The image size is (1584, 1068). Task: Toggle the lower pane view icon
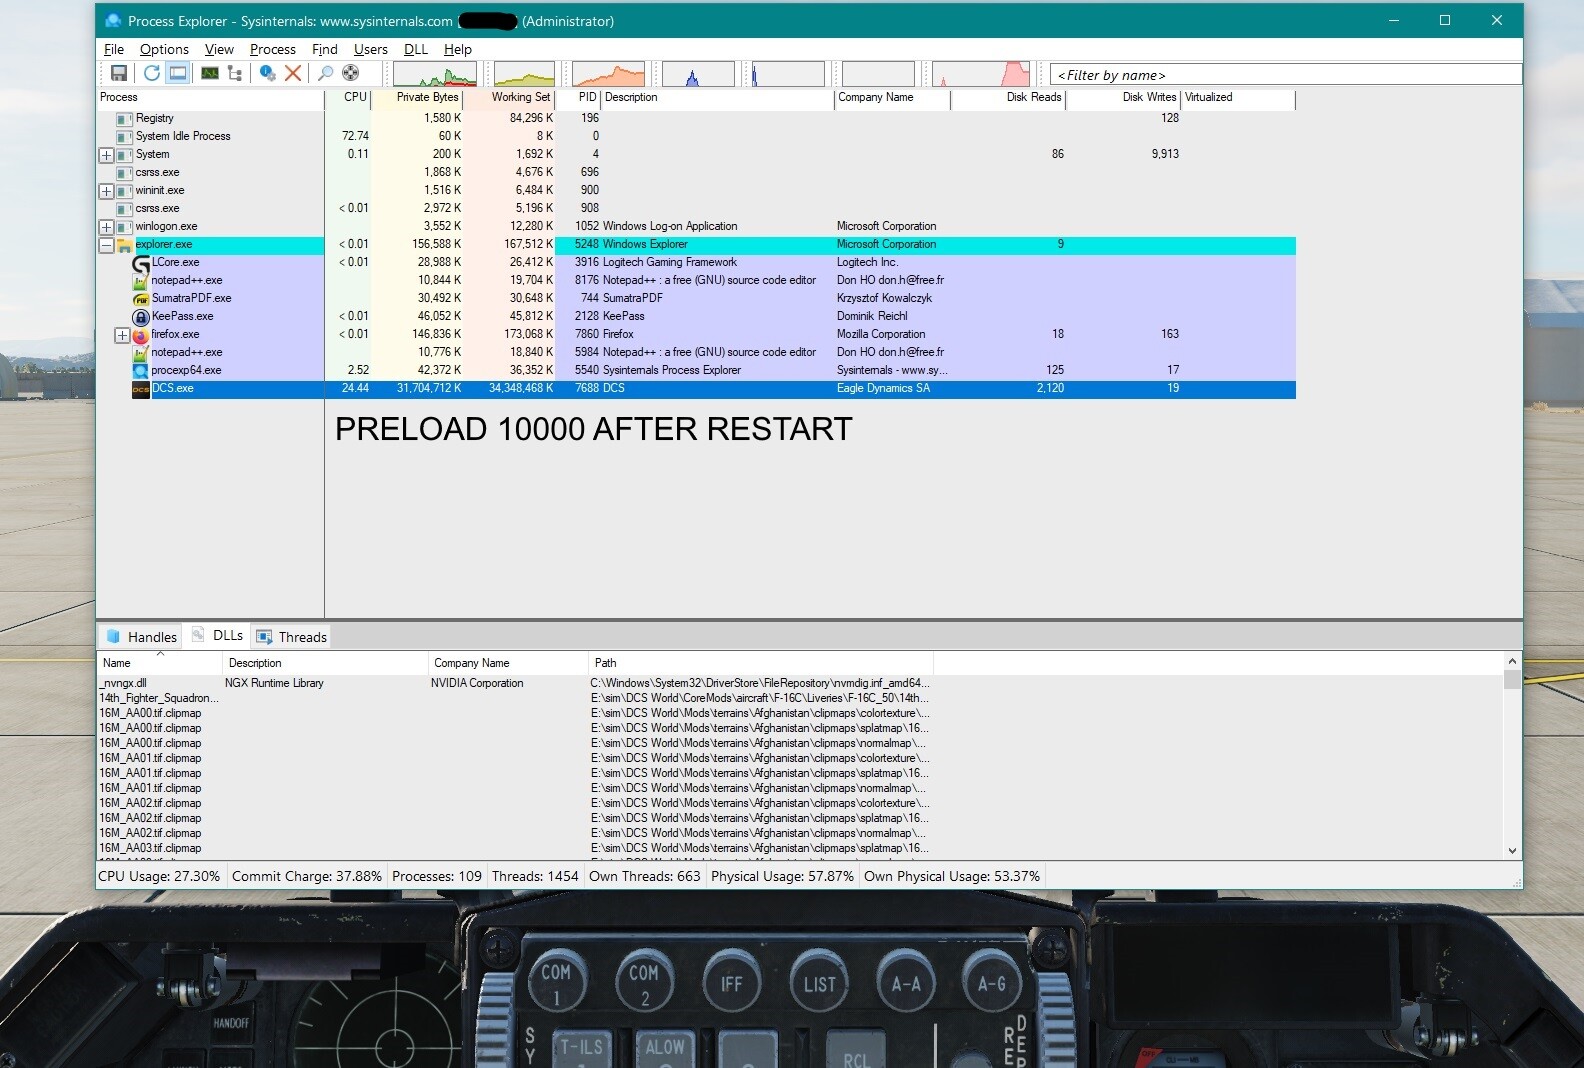tap(178, 73)
